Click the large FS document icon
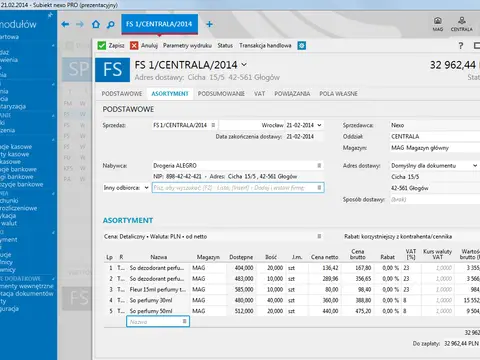This screenshot has width=480, height=360. [113, 70]
